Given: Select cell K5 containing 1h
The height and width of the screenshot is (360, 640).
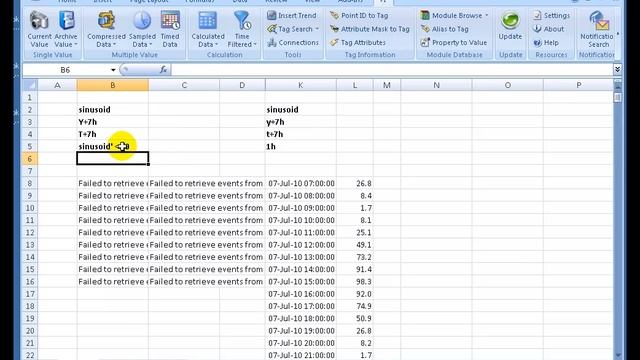Looking at the screenshot, I should coord(301,146).
